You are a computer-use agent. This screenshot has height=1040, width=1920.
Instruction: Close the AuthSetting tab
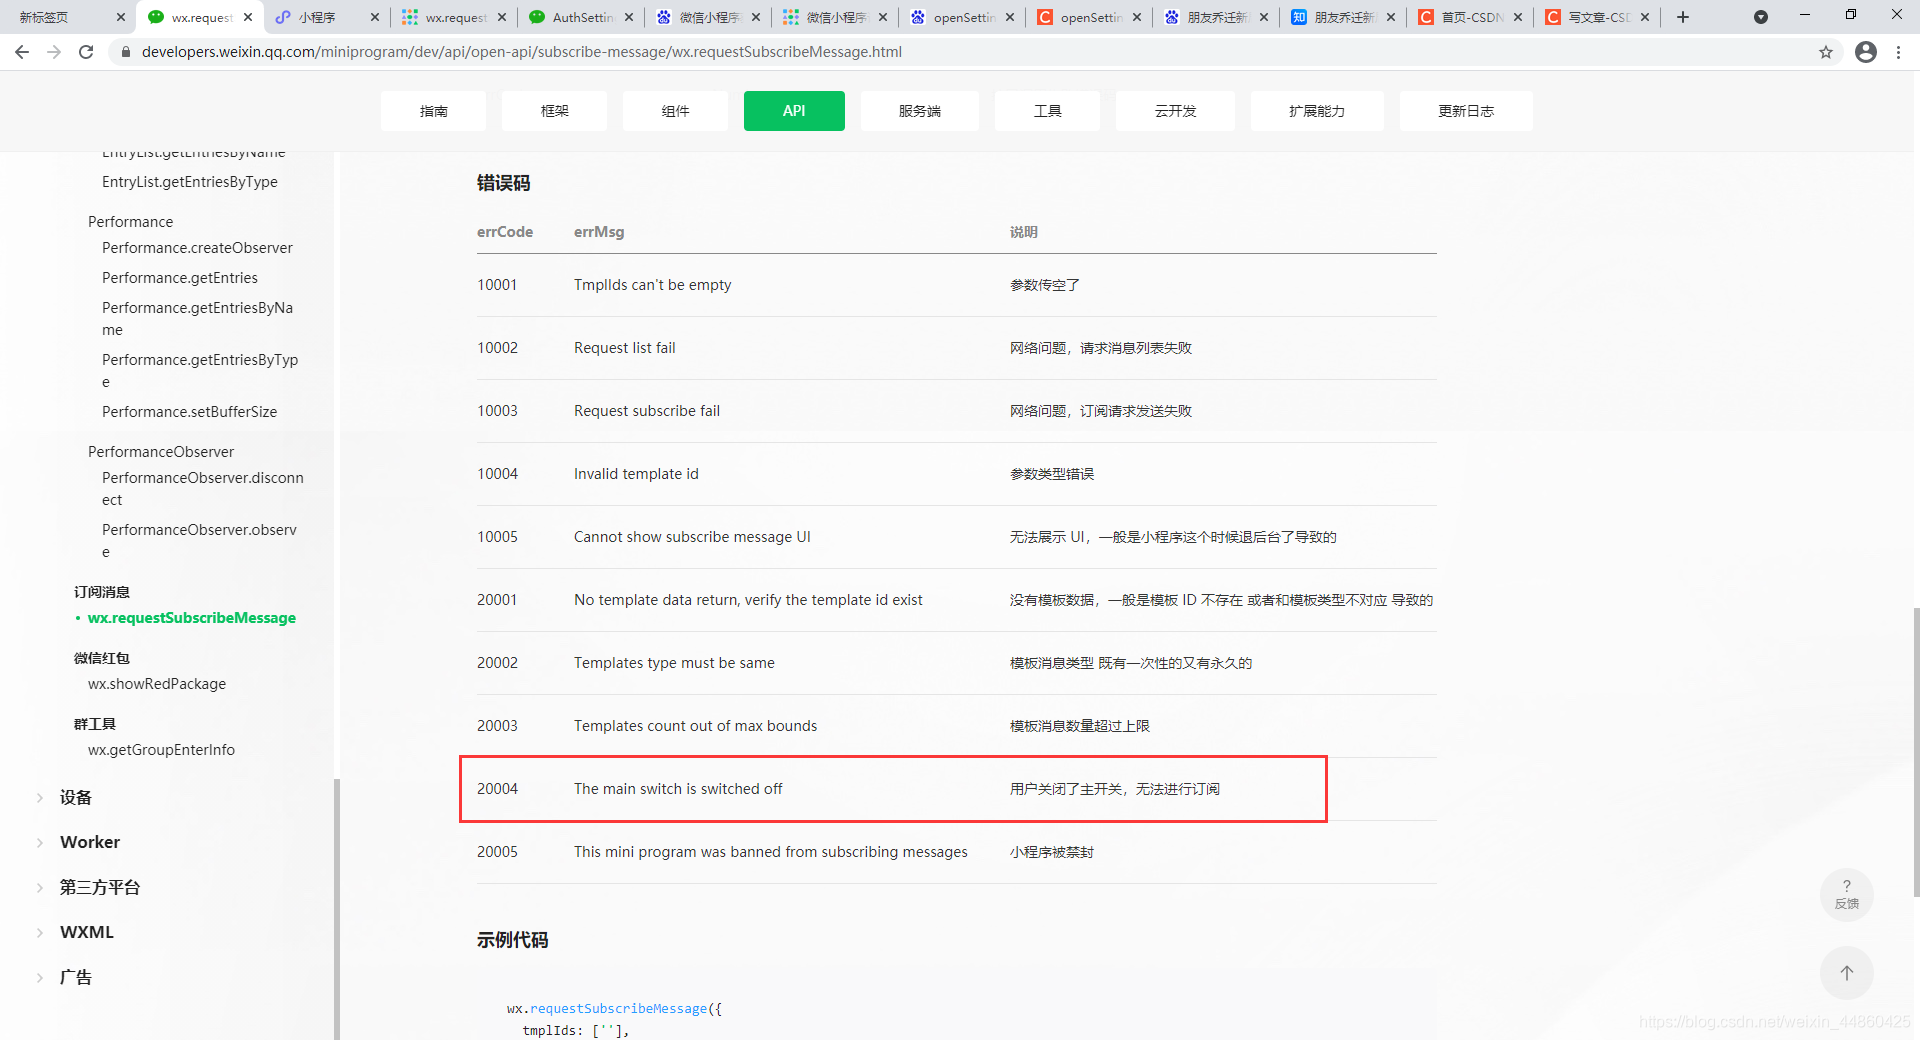(x=629, y=17)
